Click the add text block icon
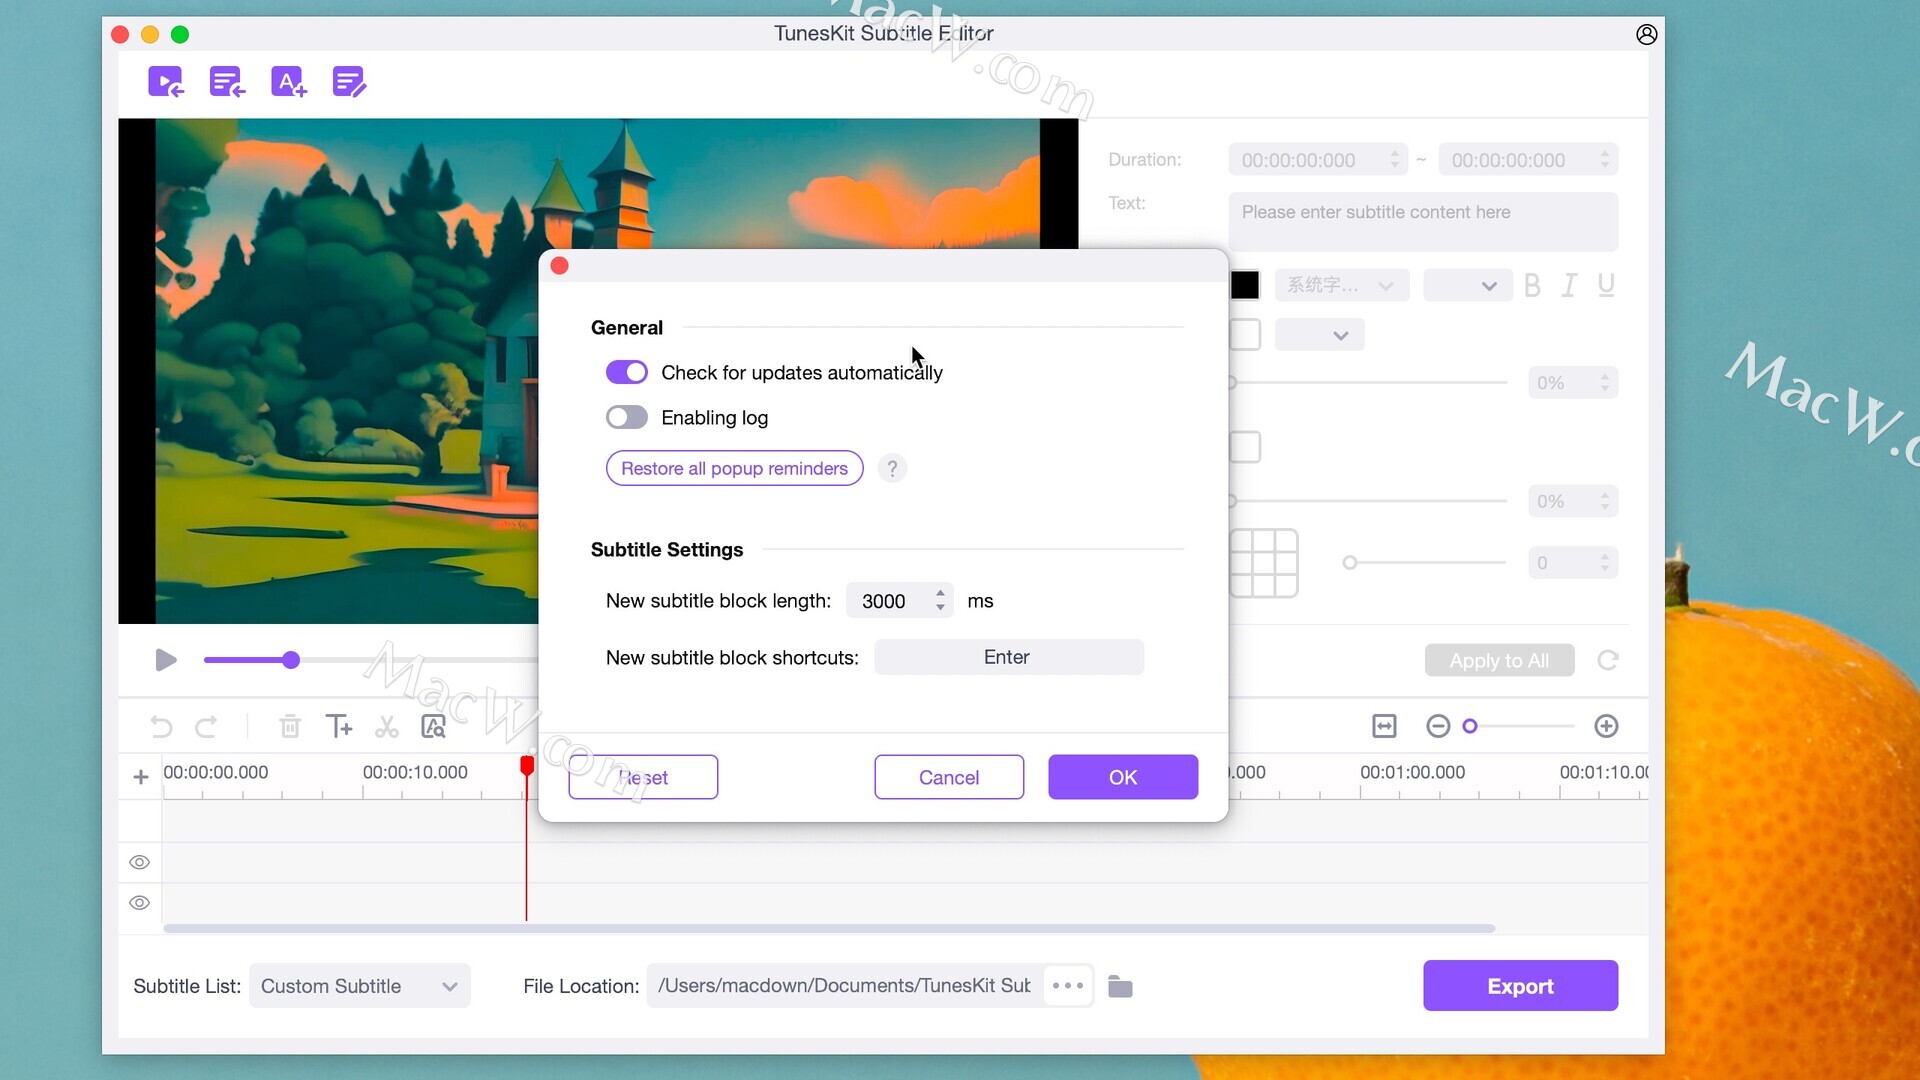The height and width of the screenshot is (1080, 1920). tap(339, 727)
